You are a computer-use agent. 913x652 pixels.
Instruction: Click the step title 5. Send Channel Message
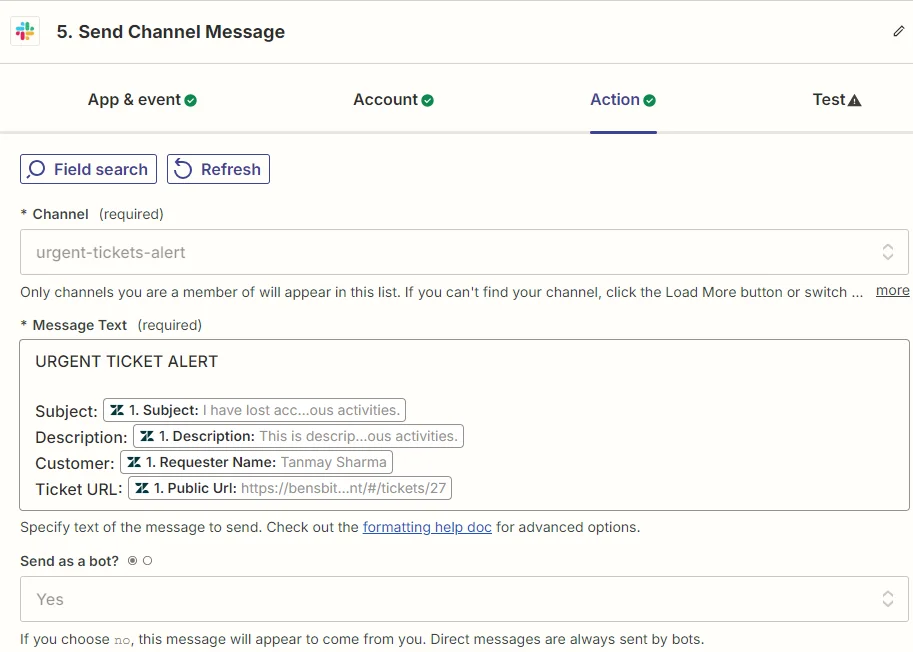(171, 31)
